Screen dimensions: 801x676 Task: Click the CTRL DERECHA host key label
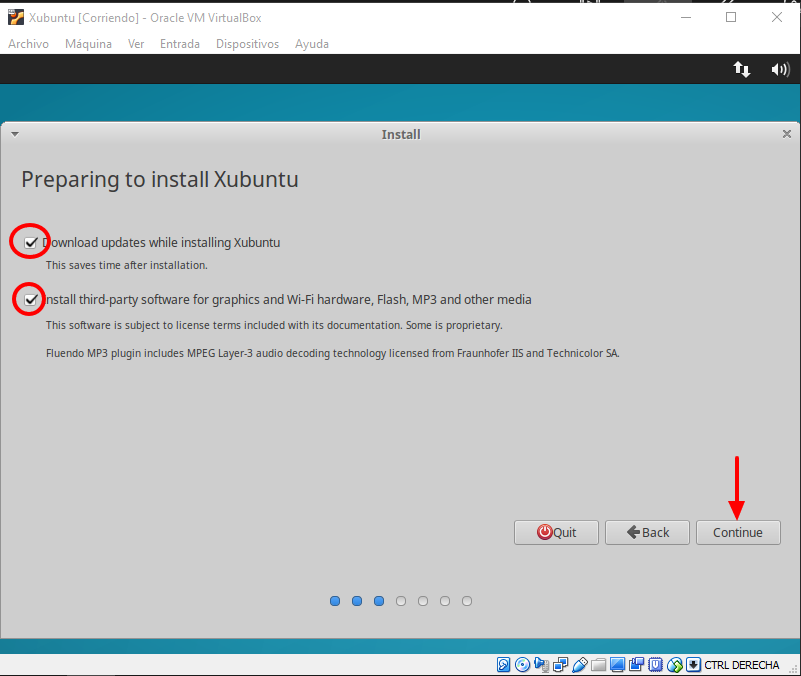tap(742, 665)
